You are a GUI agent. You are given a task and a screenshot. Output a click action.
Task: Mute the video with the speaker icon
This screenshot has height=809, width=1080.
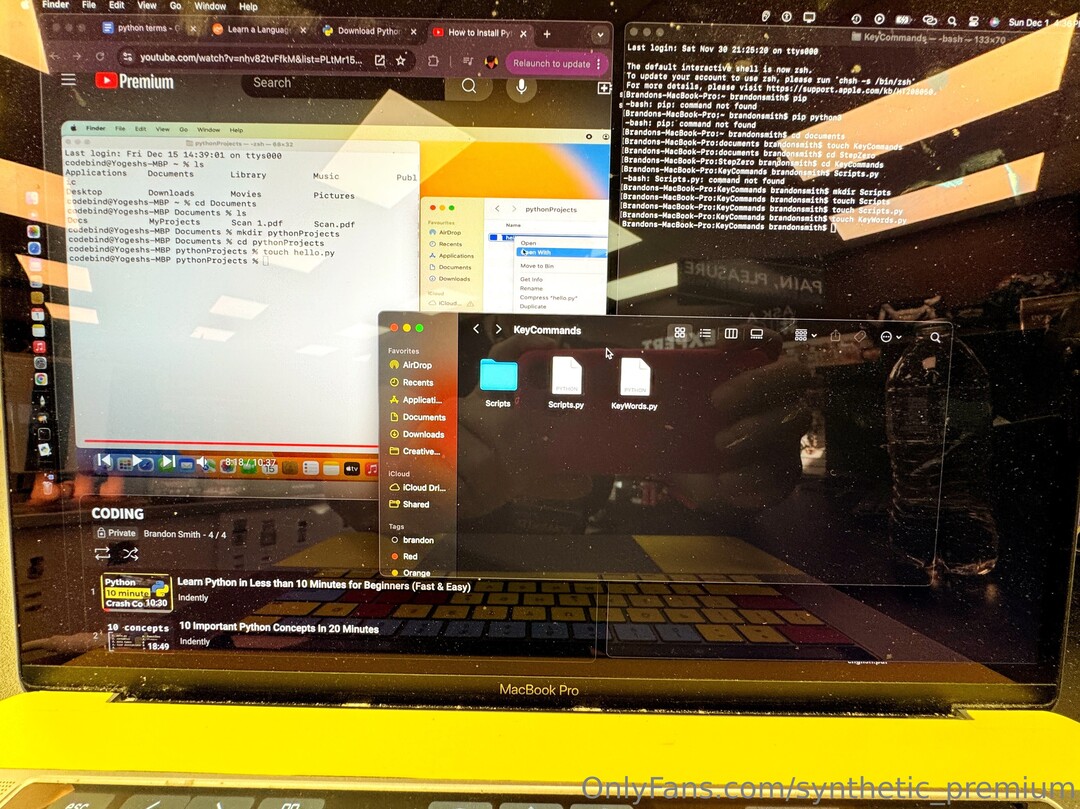(x=203, y=462)
